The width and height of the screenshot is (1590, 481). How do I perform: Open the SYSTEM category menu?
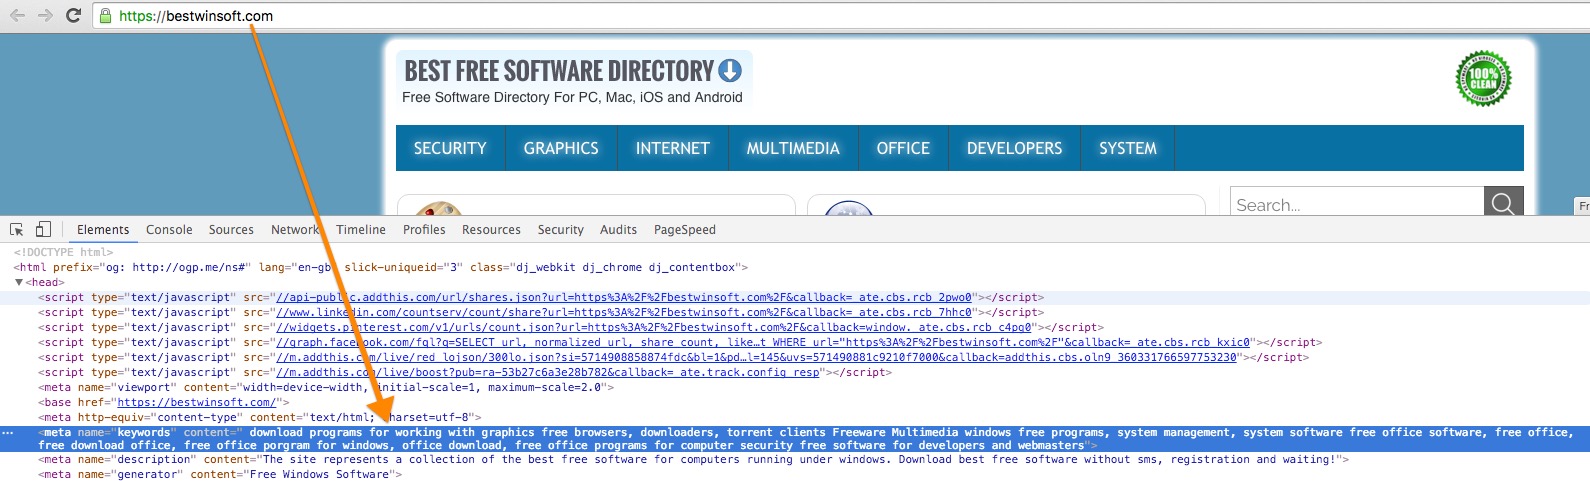tap(1127, 148)
